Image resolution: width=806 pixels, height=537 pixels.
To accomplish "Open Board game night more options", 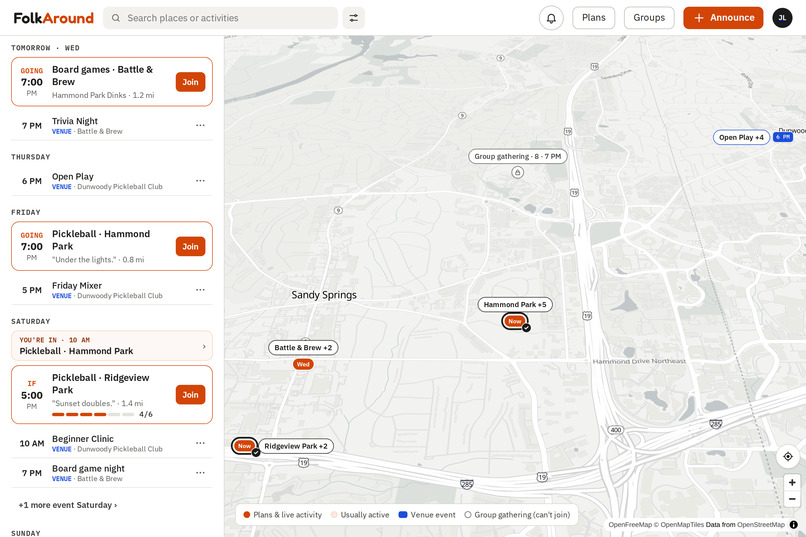I will 200,473.
